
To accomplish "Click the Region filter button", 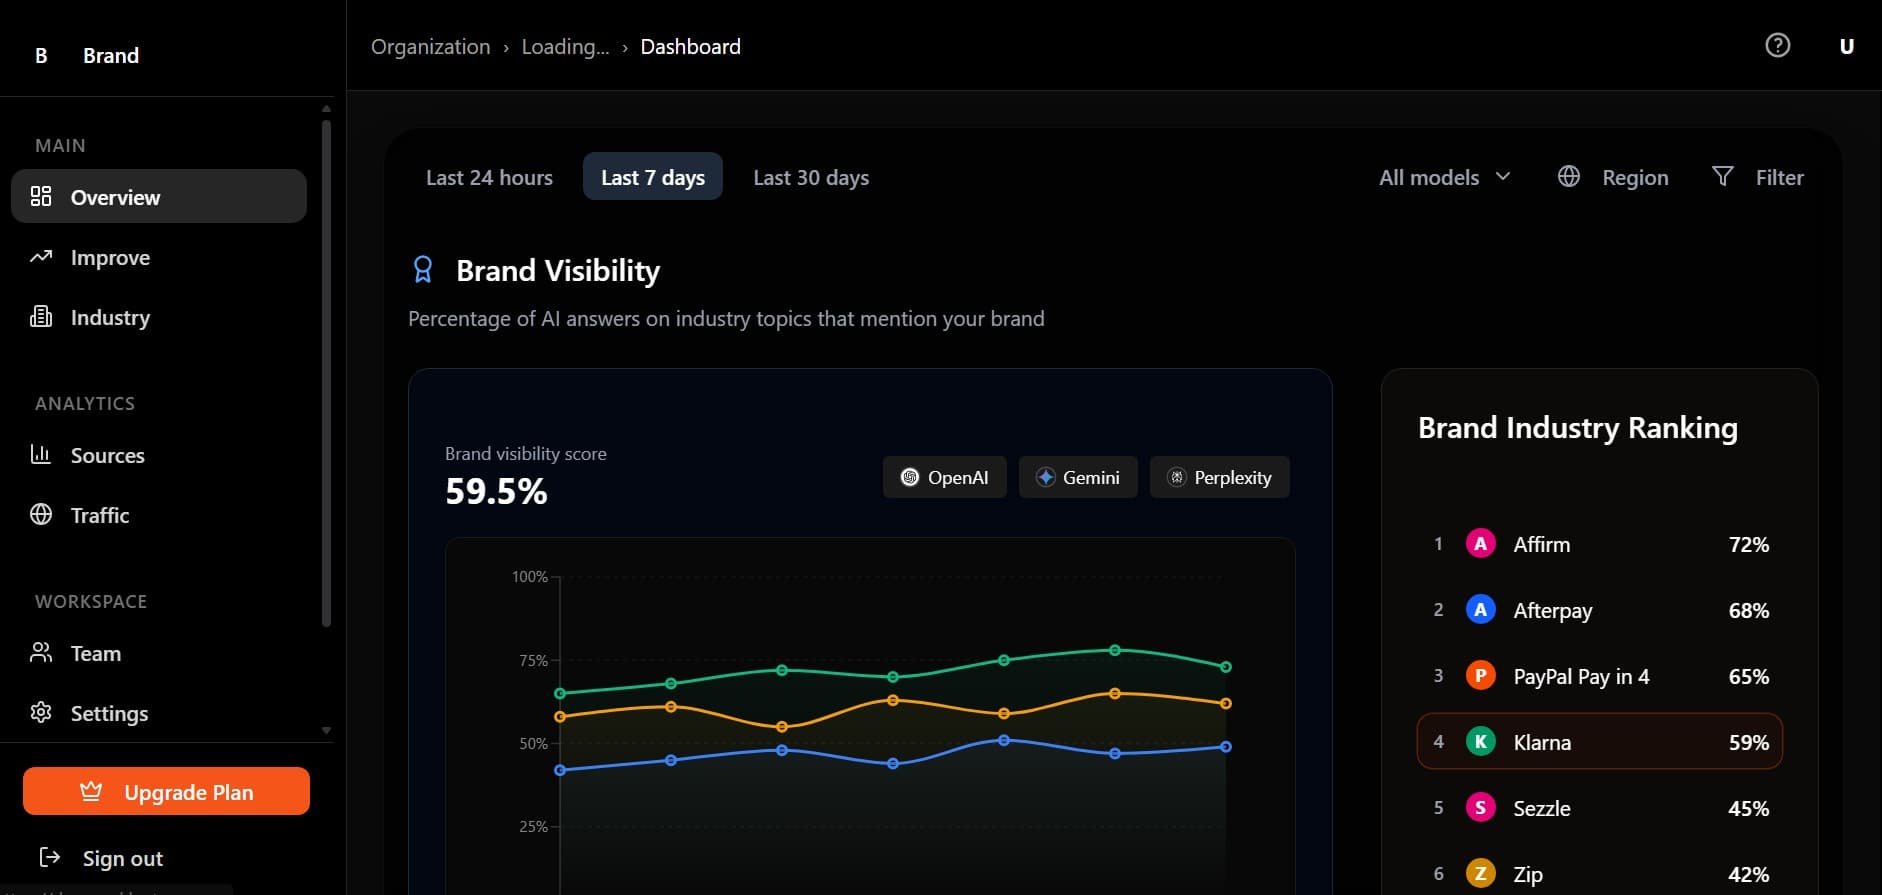I will click(1613, 177).
